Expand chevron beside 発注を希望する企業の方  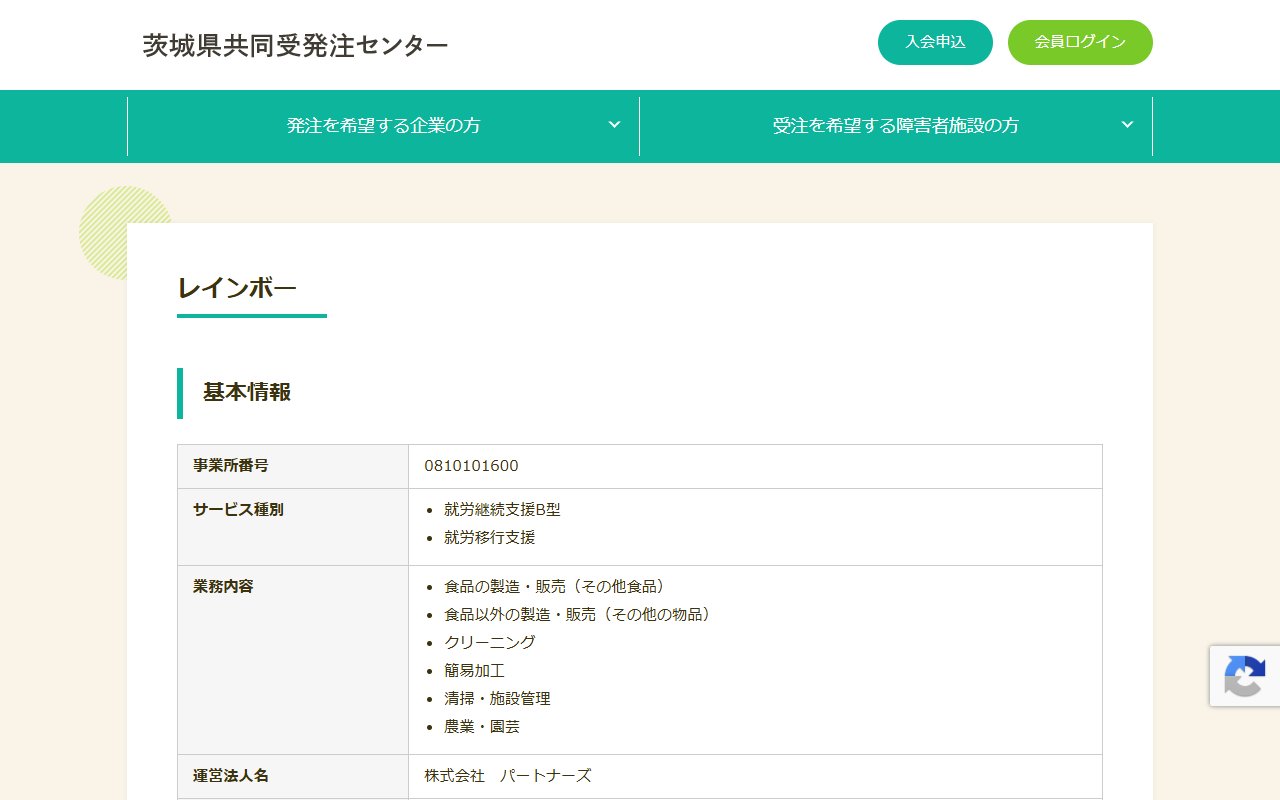click(x=614, y=125)
